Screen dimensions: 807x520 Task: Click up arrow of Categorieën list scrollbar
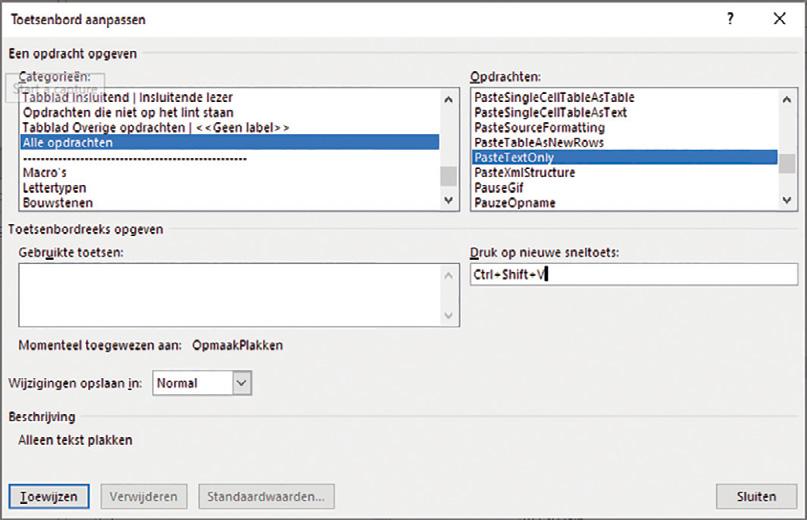coord(448,99)
